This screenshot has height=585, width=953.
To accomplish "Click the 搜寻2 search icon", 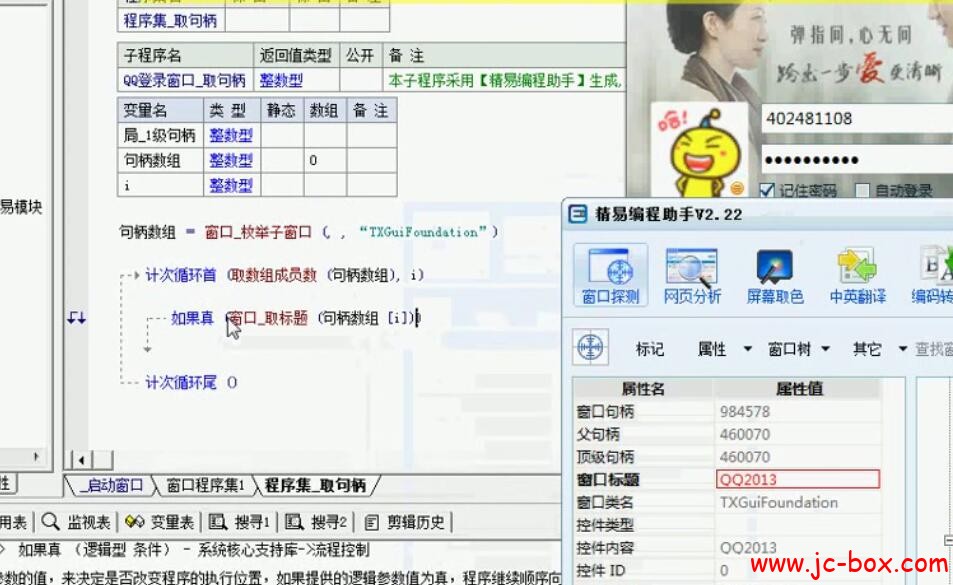I will [294, 521].
